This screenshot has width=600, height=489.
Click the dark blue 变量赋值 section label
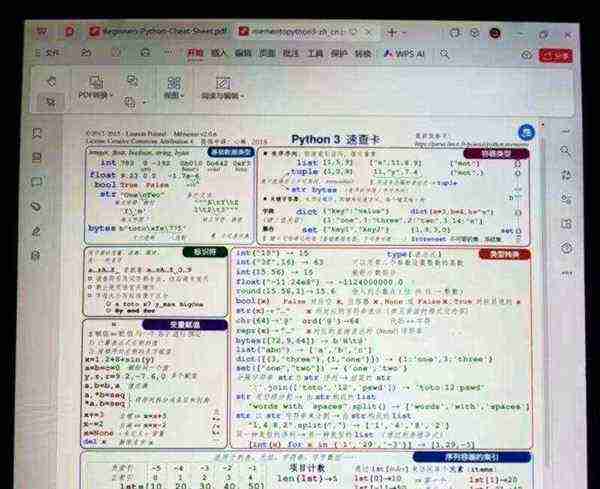pos(185,325)
